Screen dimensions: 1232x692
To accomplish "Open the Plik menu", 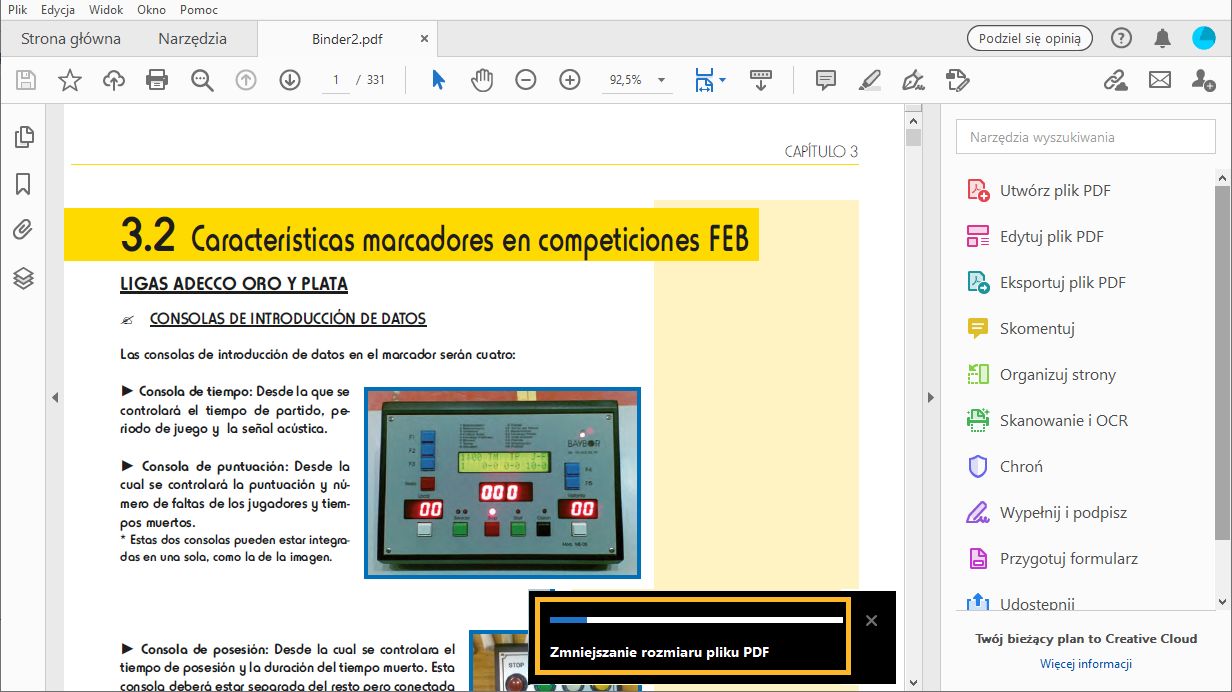I will click(x=17, y=9).
